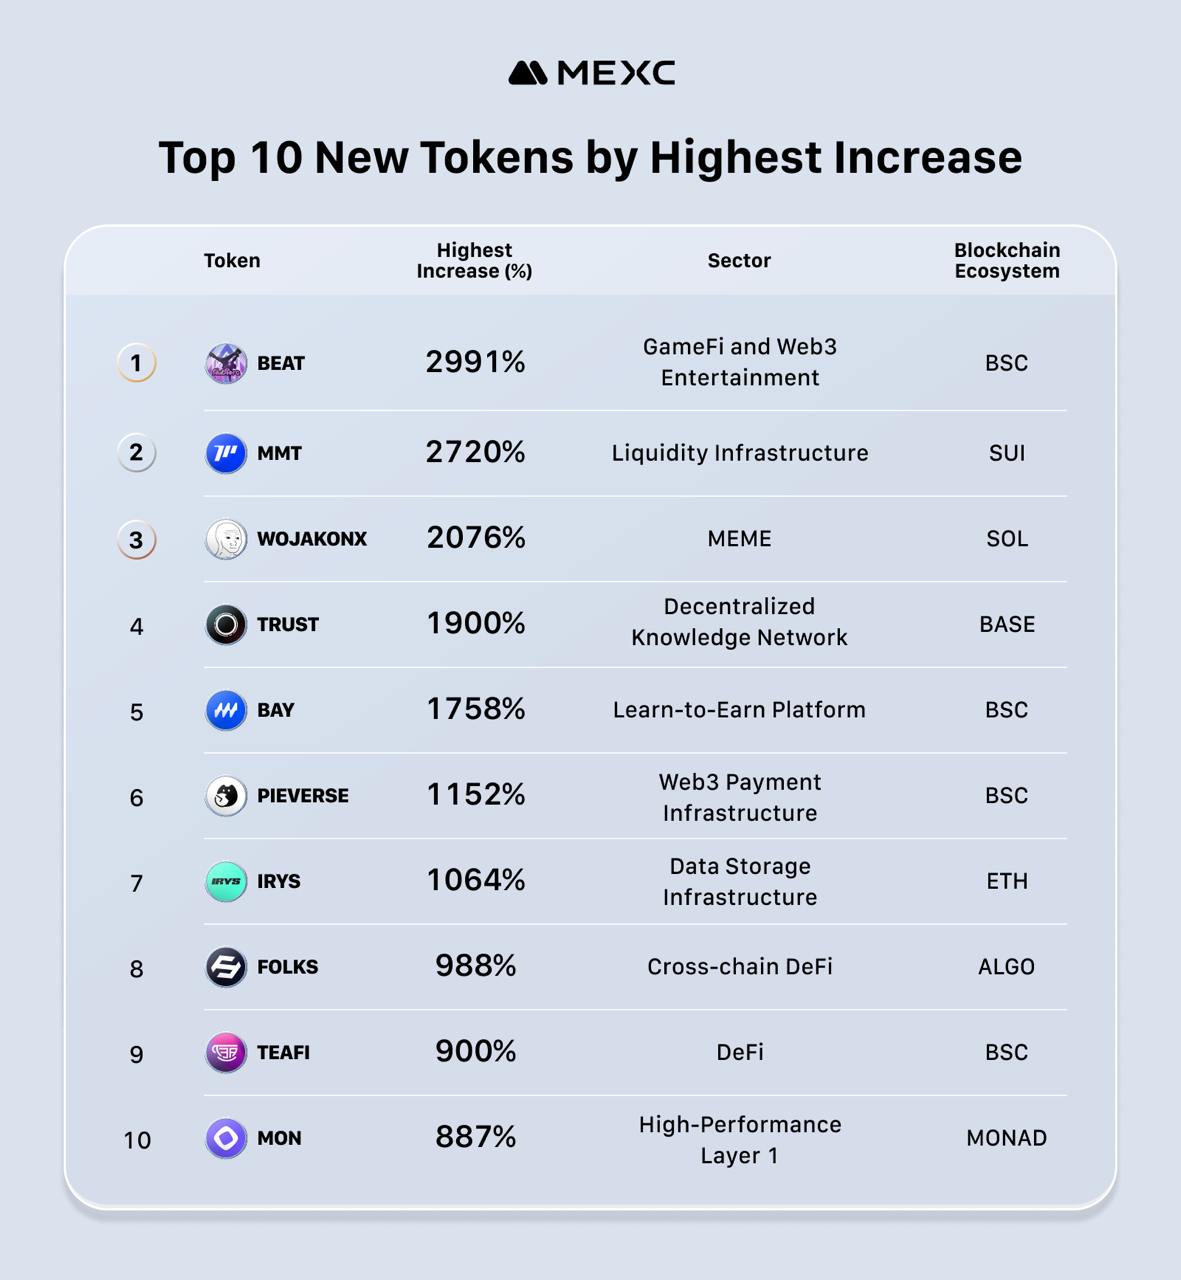
Task: Click the IRYS token icon
Action: 226,882
